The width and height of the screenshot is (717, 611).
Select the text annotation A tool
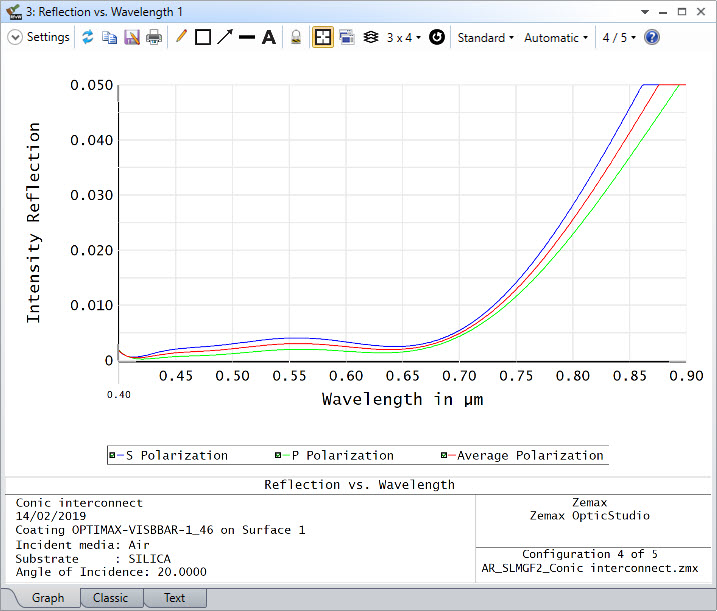pos(269,37)
